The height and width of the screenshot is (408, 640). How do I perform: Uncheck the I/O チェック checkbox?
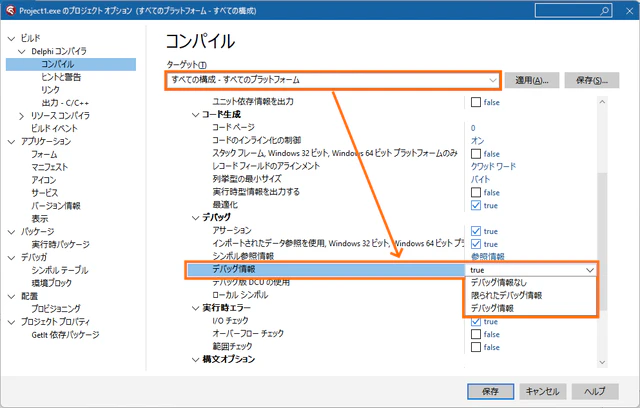[x=476, y=322]
